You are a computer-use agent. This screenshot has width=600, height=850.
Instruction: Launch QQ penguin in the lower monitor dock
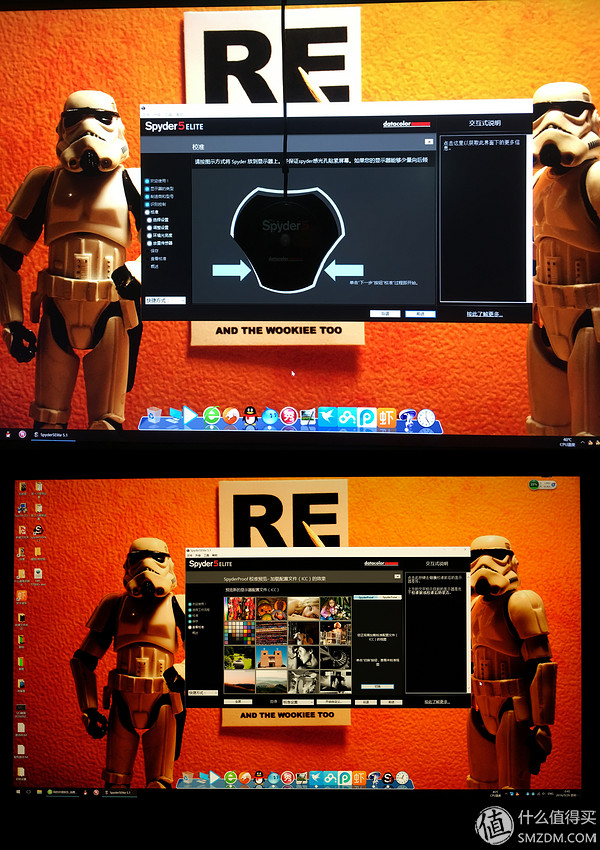tap(259, 778)
